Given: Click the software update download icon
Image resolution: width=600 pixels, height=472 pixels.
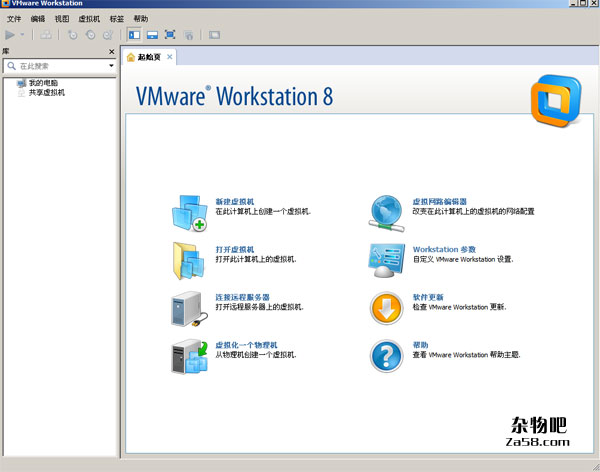Looking at the screenshot, I should [386, 309].
